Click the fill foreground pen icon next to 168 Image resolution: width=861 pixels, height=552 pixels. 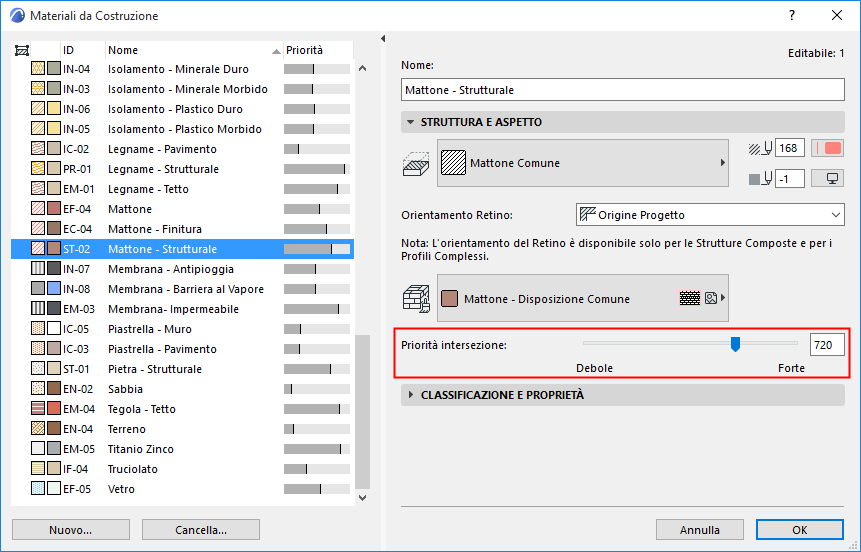point(761,148)
